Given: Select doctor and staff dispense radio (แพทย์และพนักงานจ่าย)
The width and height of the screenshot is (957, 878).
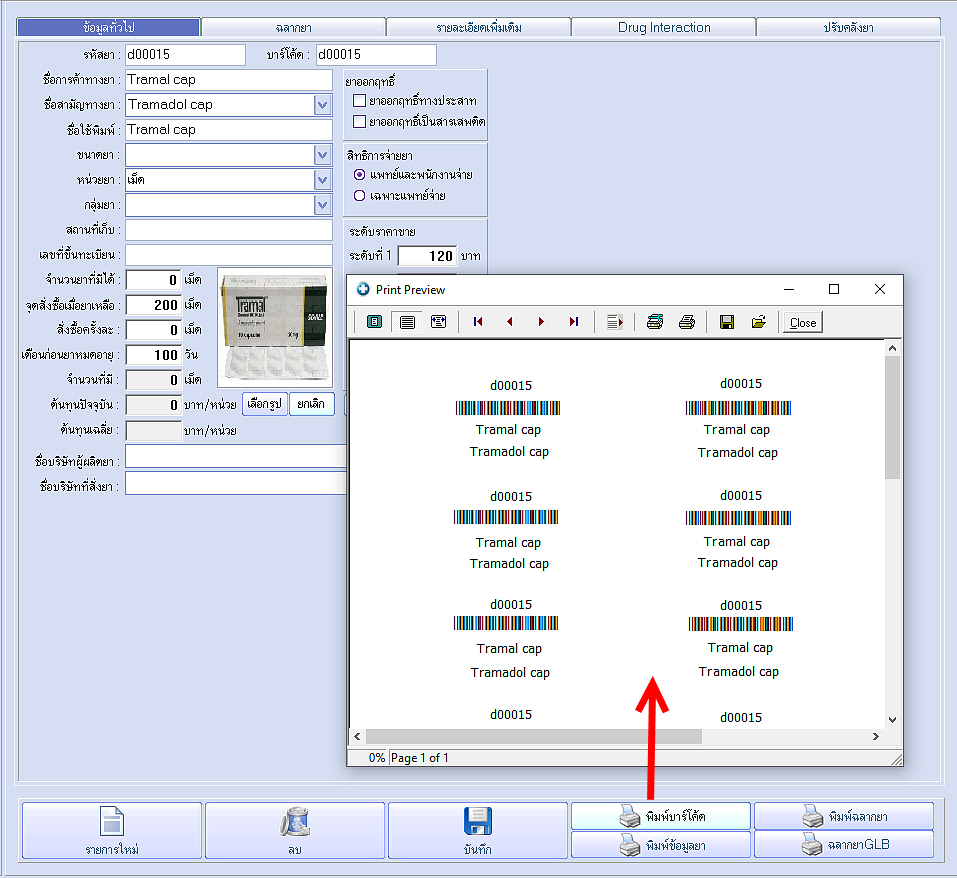Looking at the screenshot, I should [x=359, y=175].
